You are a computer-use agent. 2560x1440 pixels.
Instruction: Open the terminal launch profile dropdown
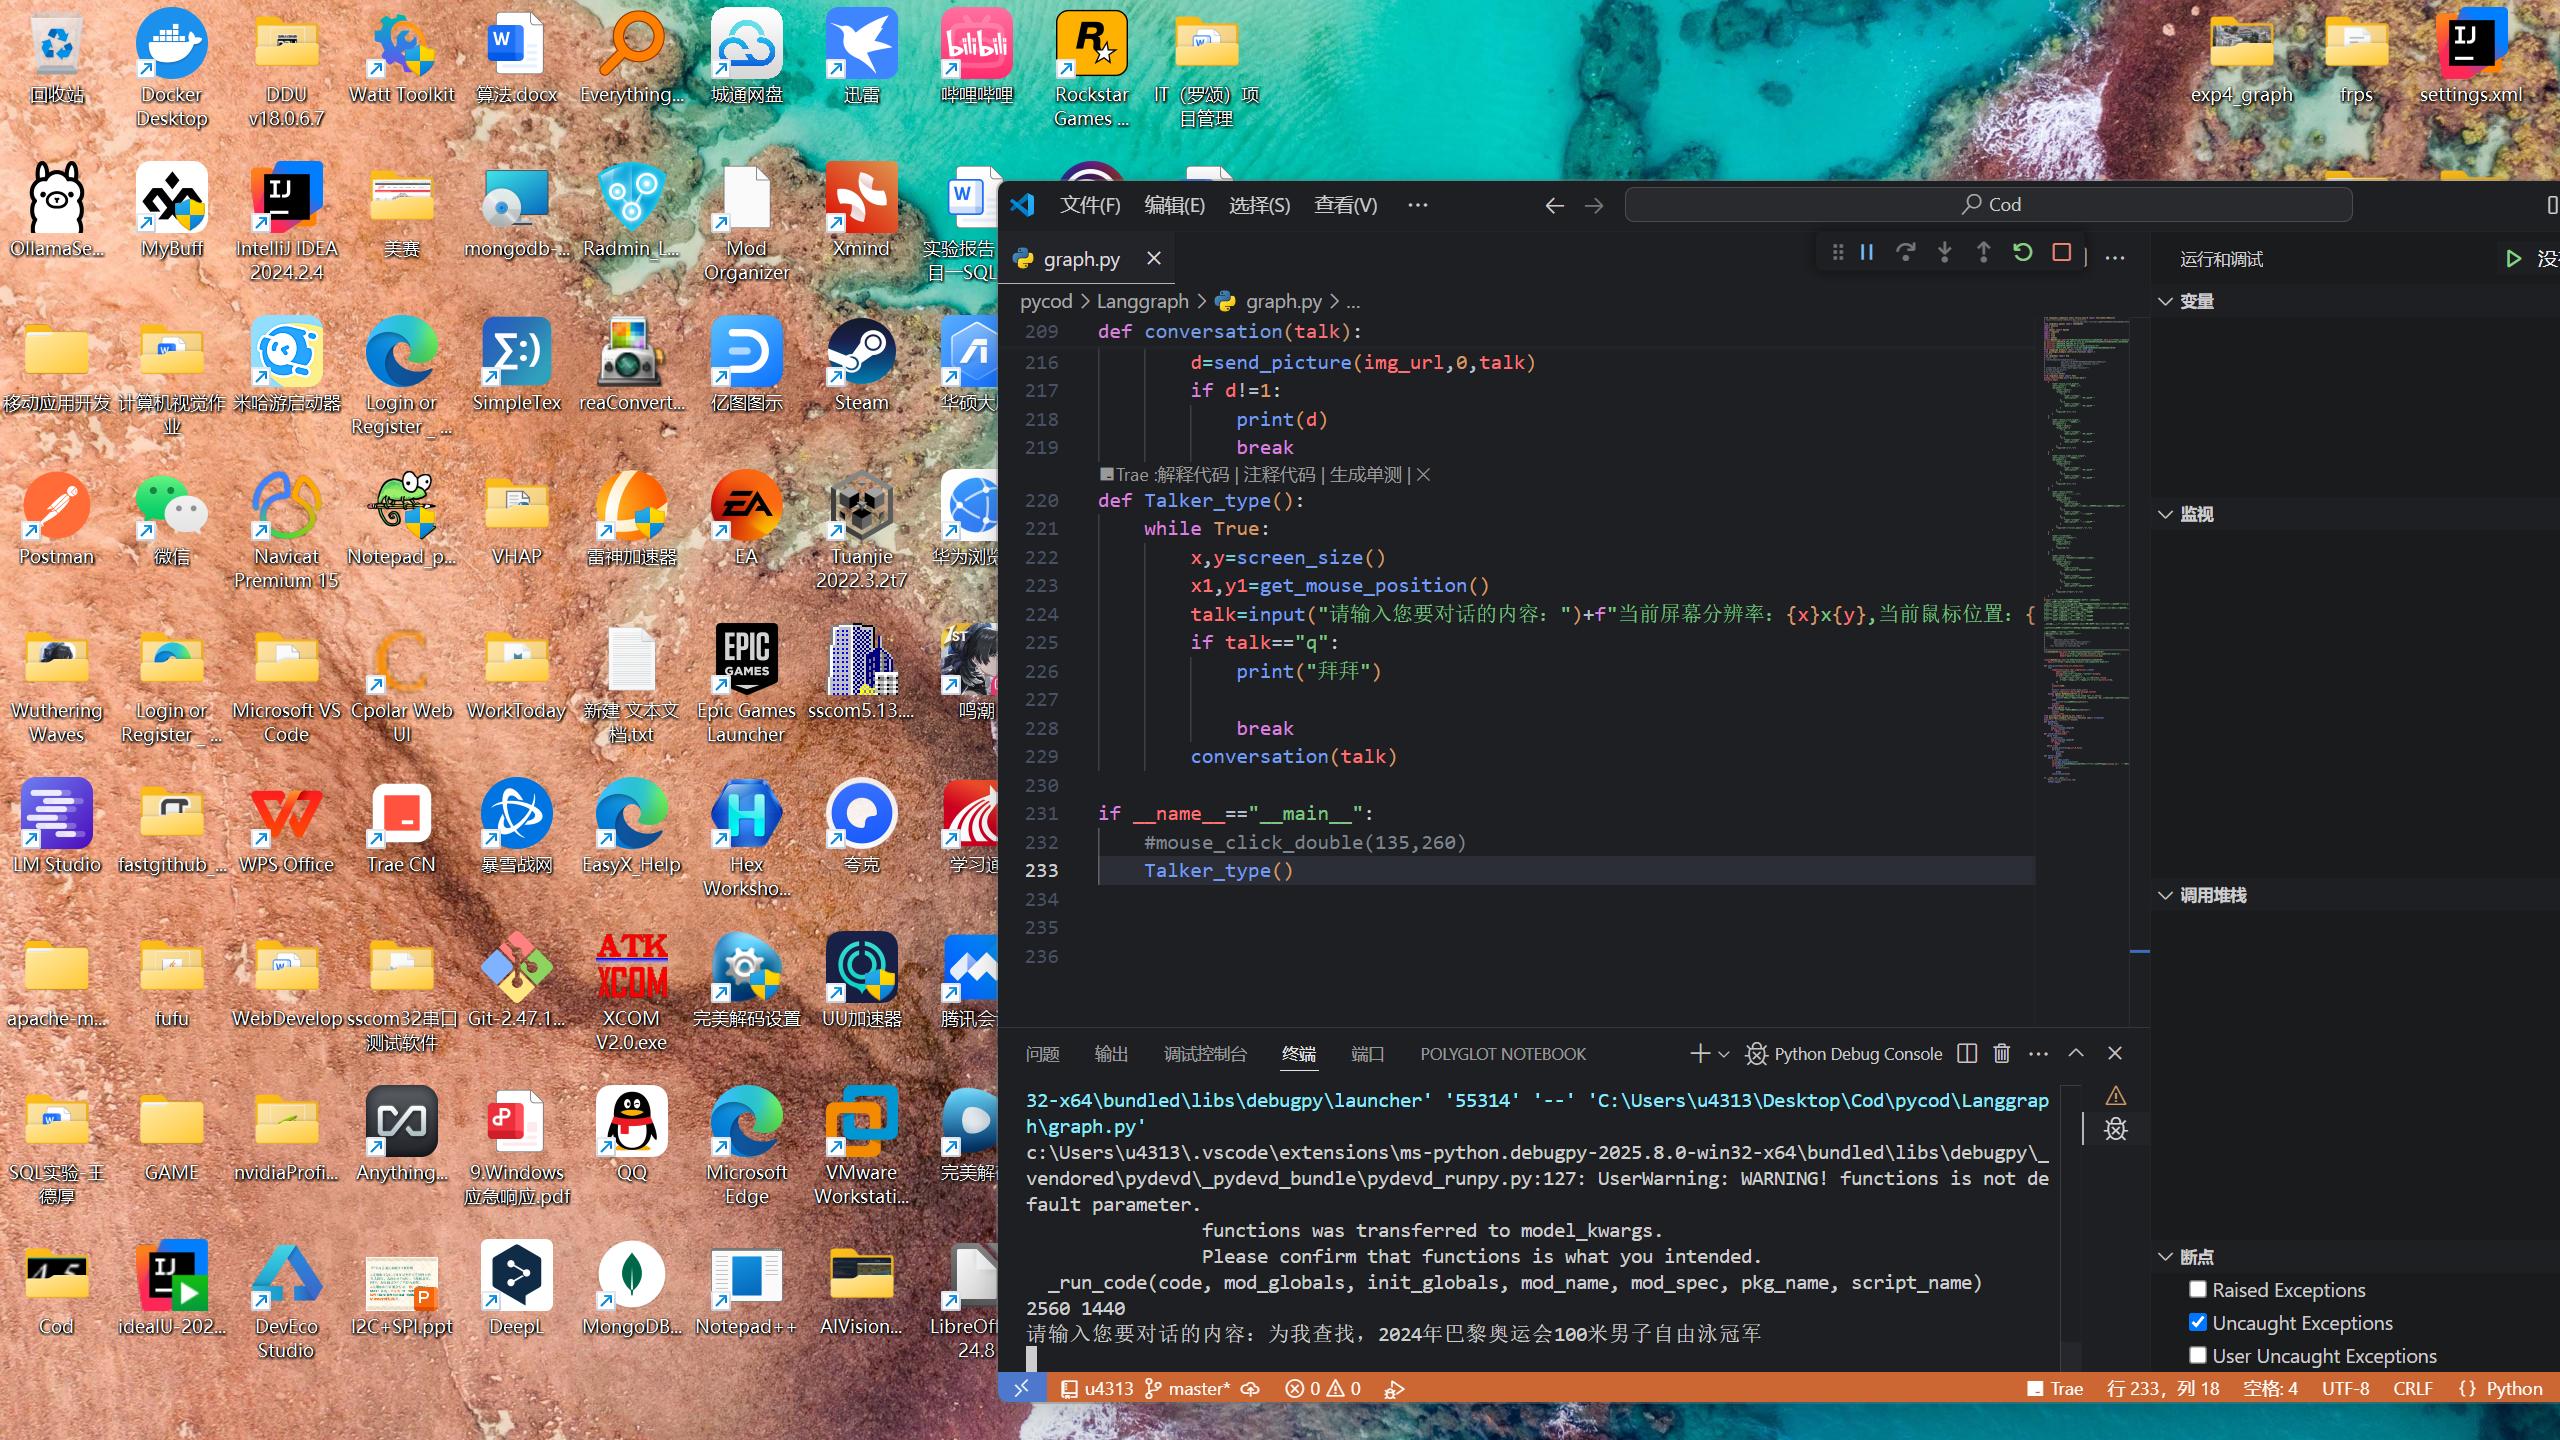[x=1724, y=1054]
